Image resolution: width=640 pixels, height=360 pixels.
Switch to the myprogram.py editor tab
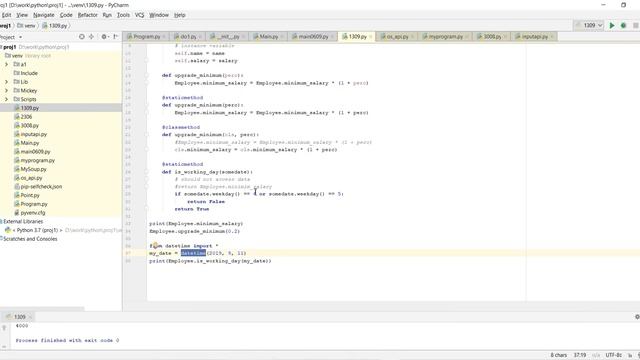[x=446, y=37]
